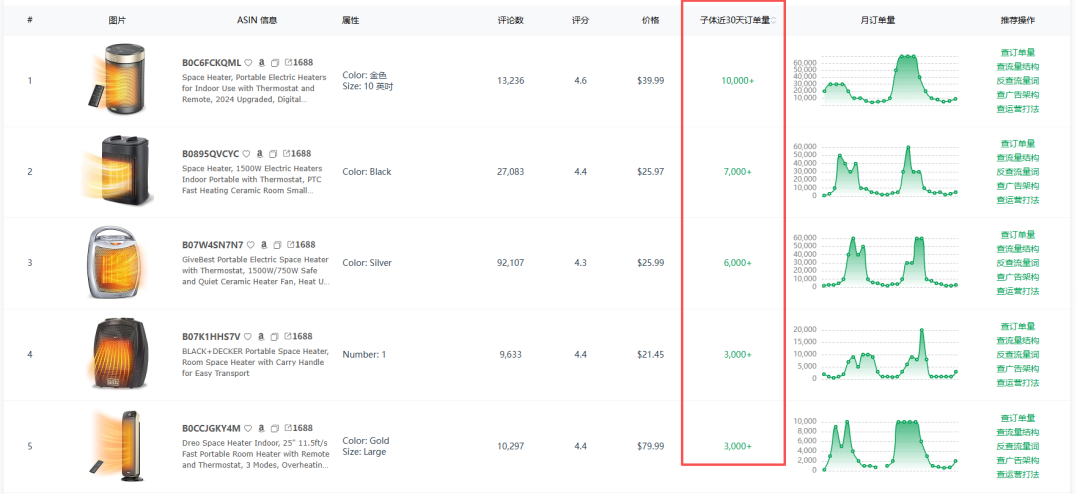
Task: Click 查订单量 link in row 1
Action: coord(1017,52)
